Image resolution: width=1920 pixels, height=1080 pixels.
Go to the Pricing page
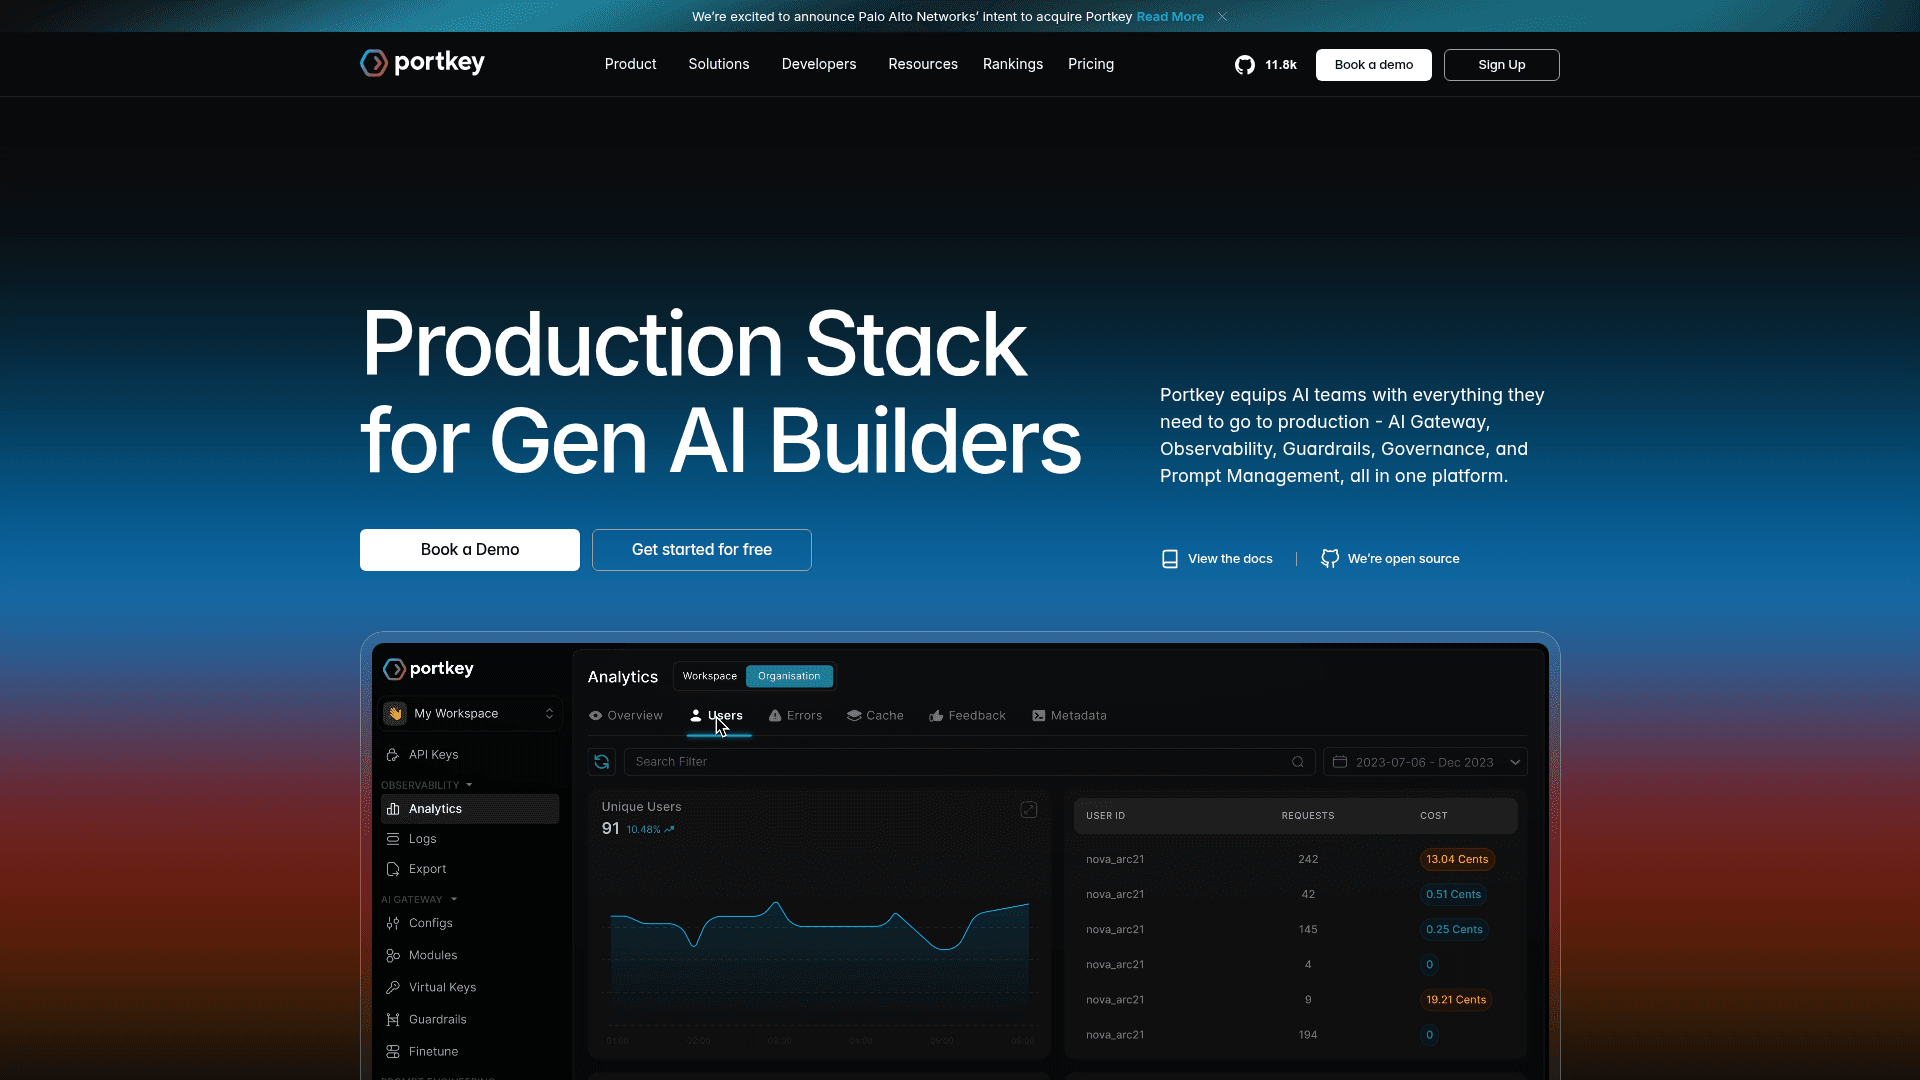(x=1091, y=64)
